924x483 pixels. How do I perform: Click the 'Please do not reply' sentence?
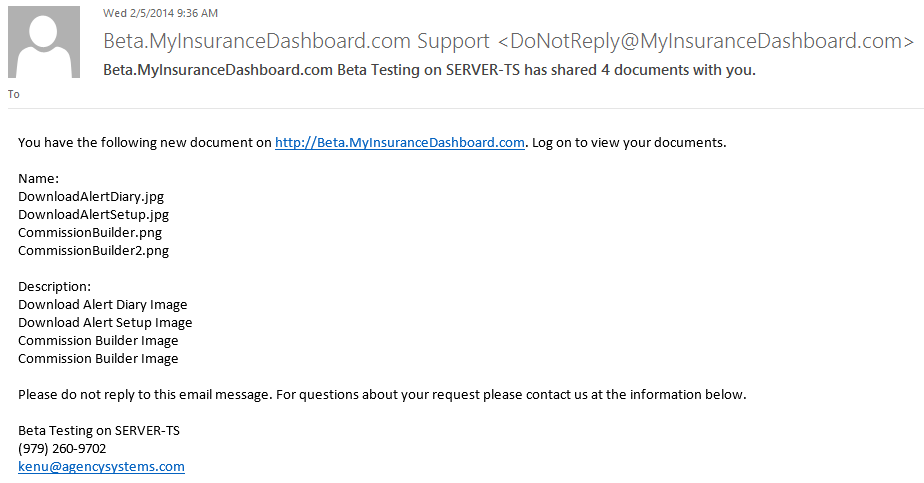tap(144, 395)
